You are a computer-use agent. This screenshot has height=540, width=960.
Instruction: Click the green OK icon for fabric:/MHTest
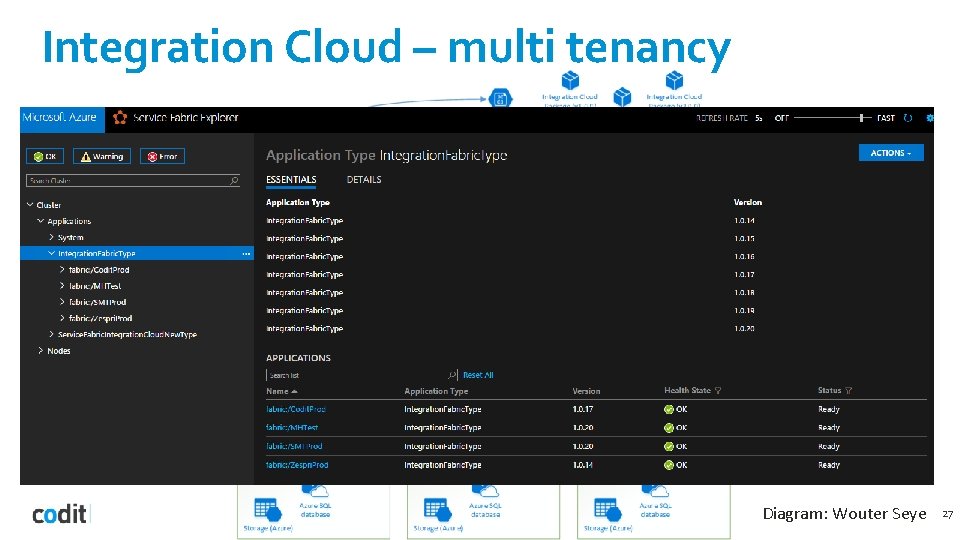coord(669,428)
